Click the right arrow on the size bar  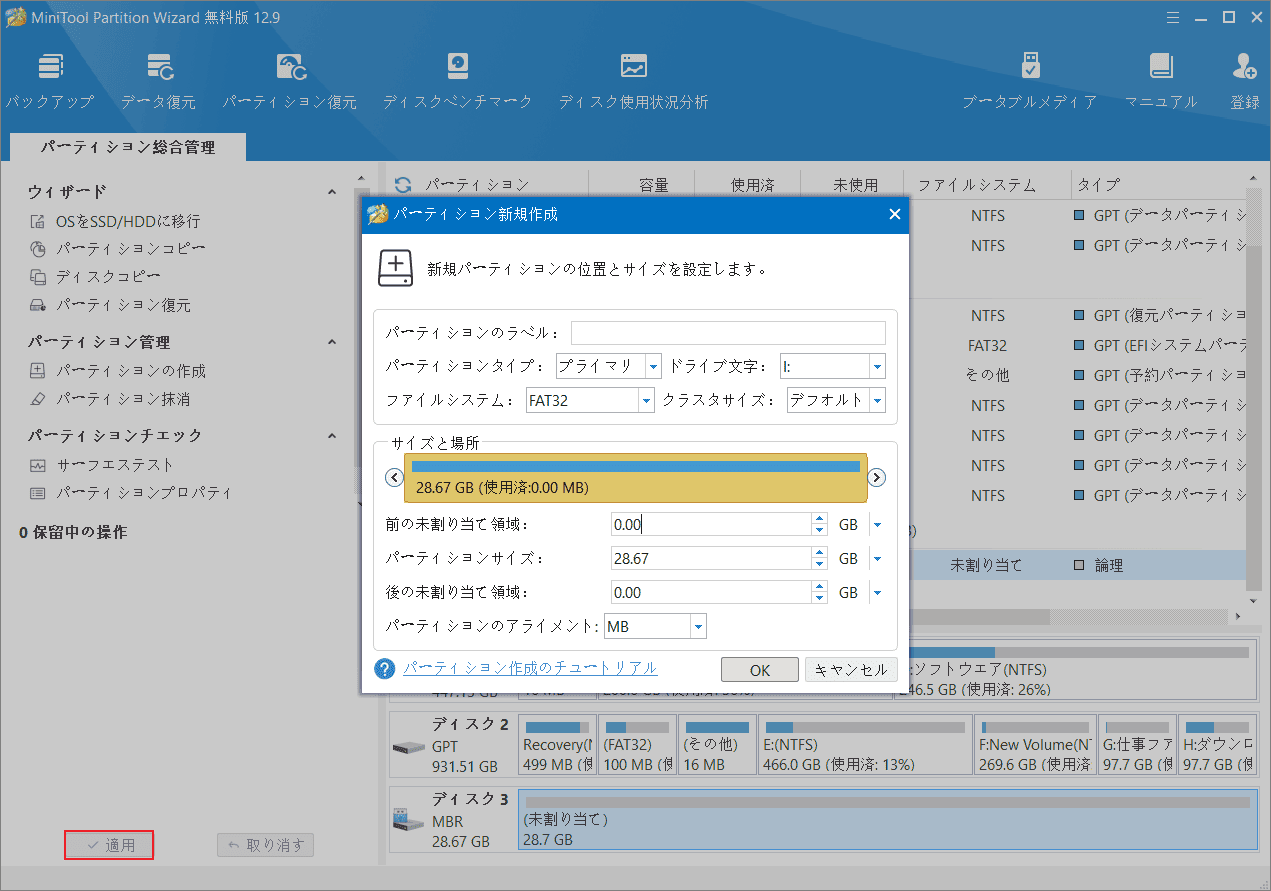point(876,478)
